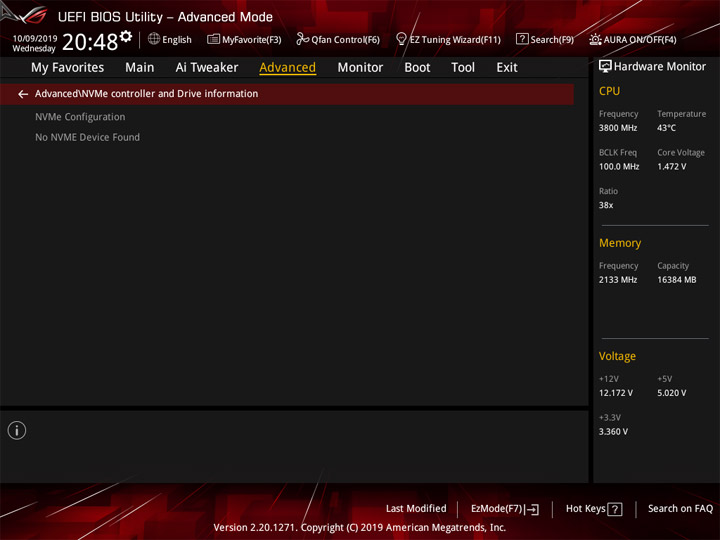720x540 pixels.
Task: Click the info circle icon
Action: (x=17, y=430)
